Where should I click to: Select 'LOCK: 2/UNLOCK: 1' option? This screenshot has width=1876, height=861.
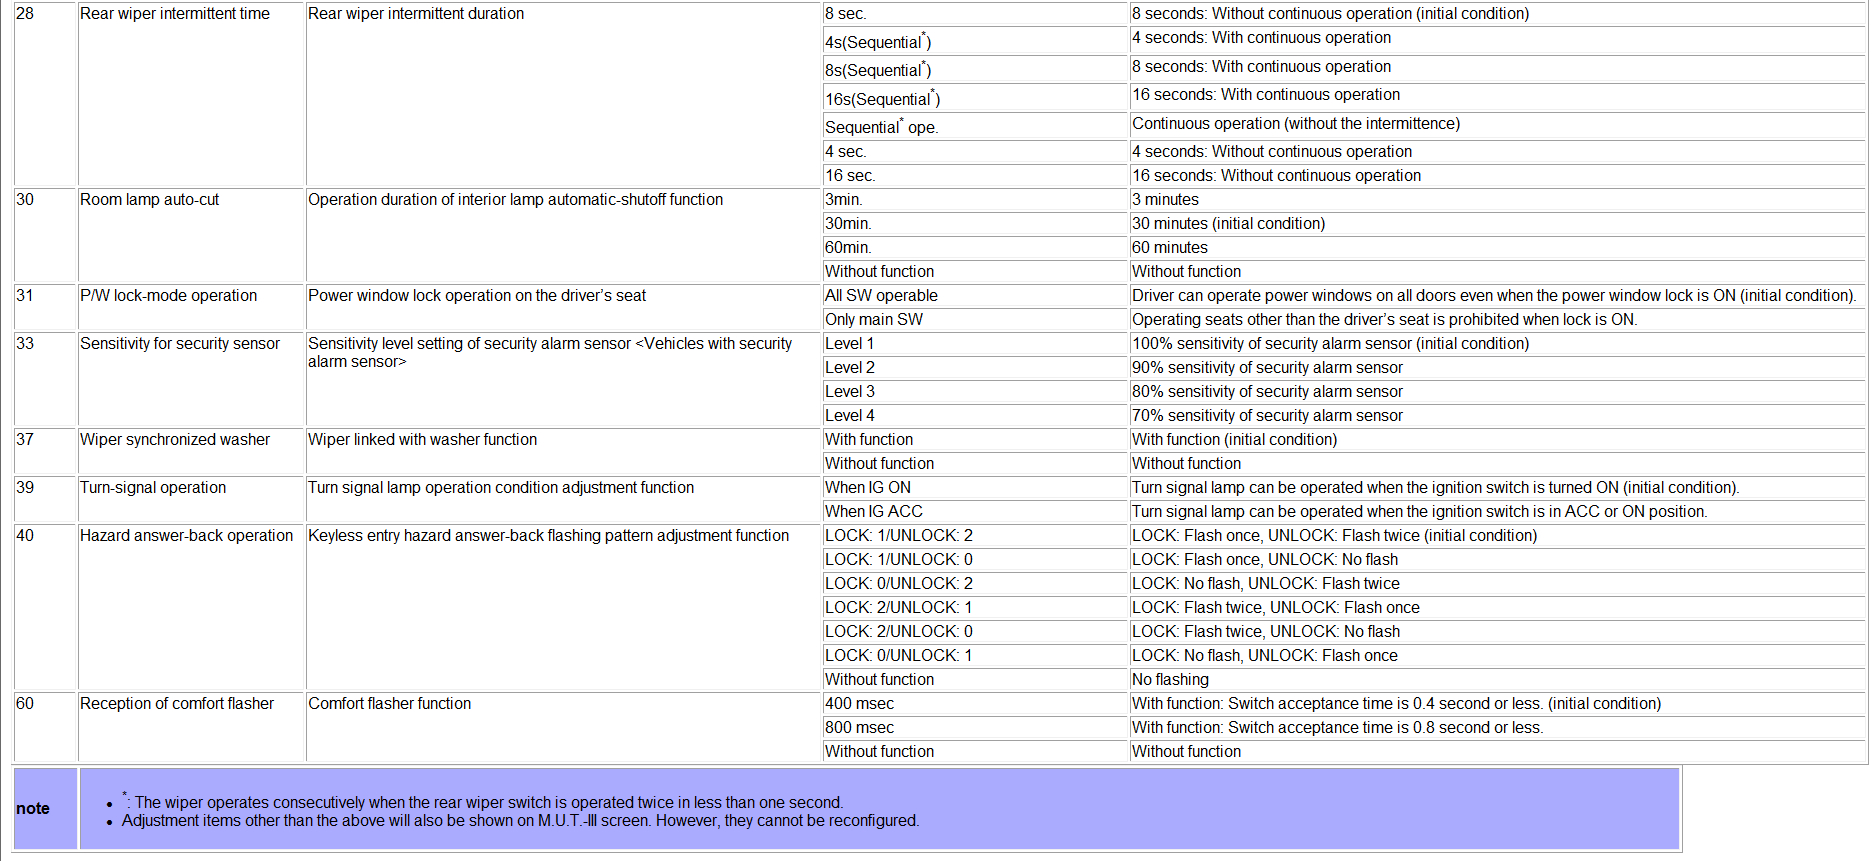pyautogui.click(x=975, y=608)
